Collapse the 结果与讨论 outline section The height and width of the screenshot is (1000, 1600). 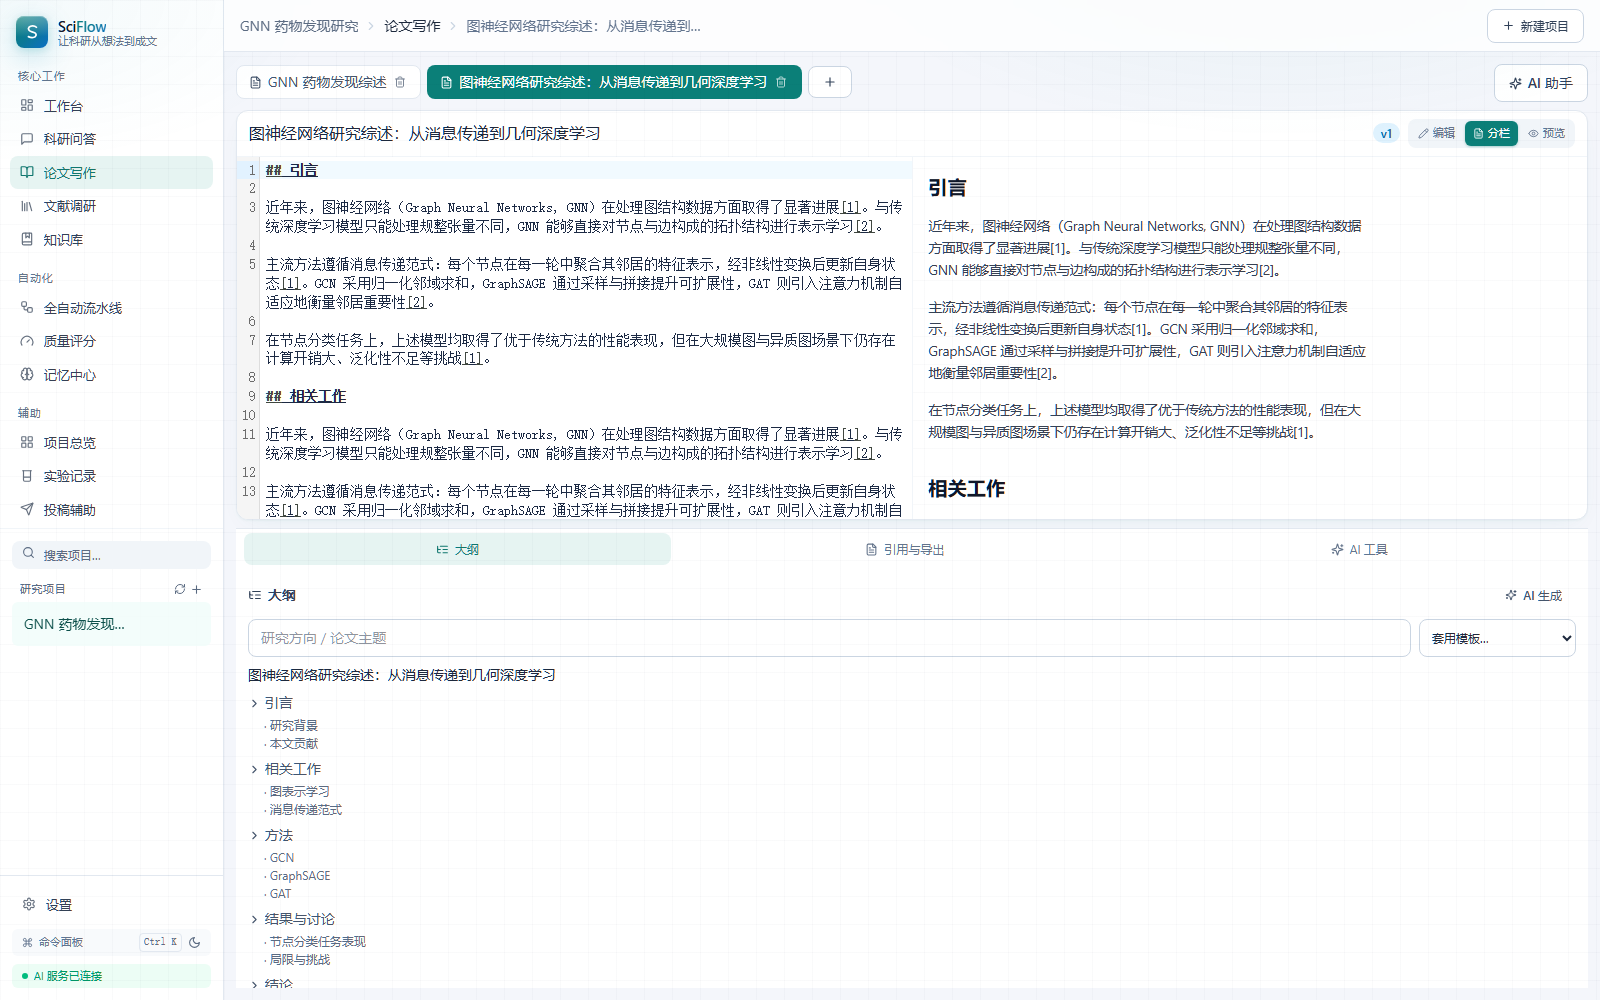click(254, 920)
